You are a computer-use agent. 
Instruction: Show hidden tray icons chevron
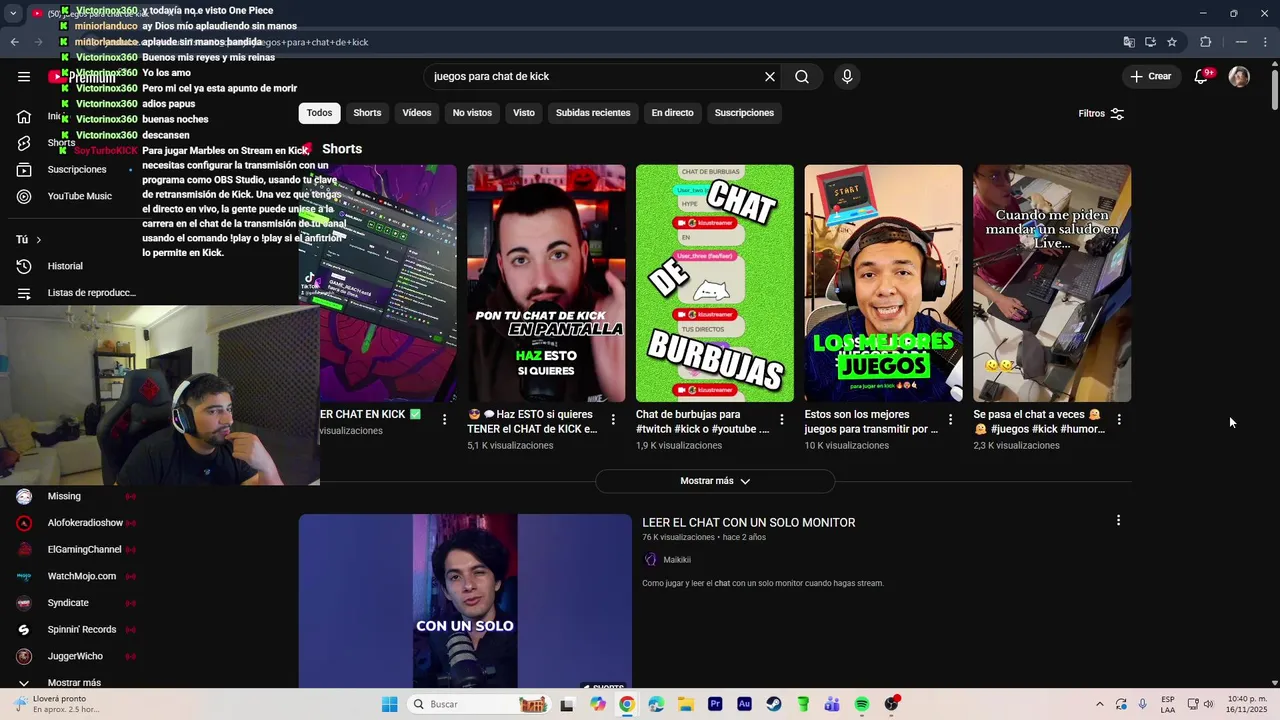[x=1100, y=704]
